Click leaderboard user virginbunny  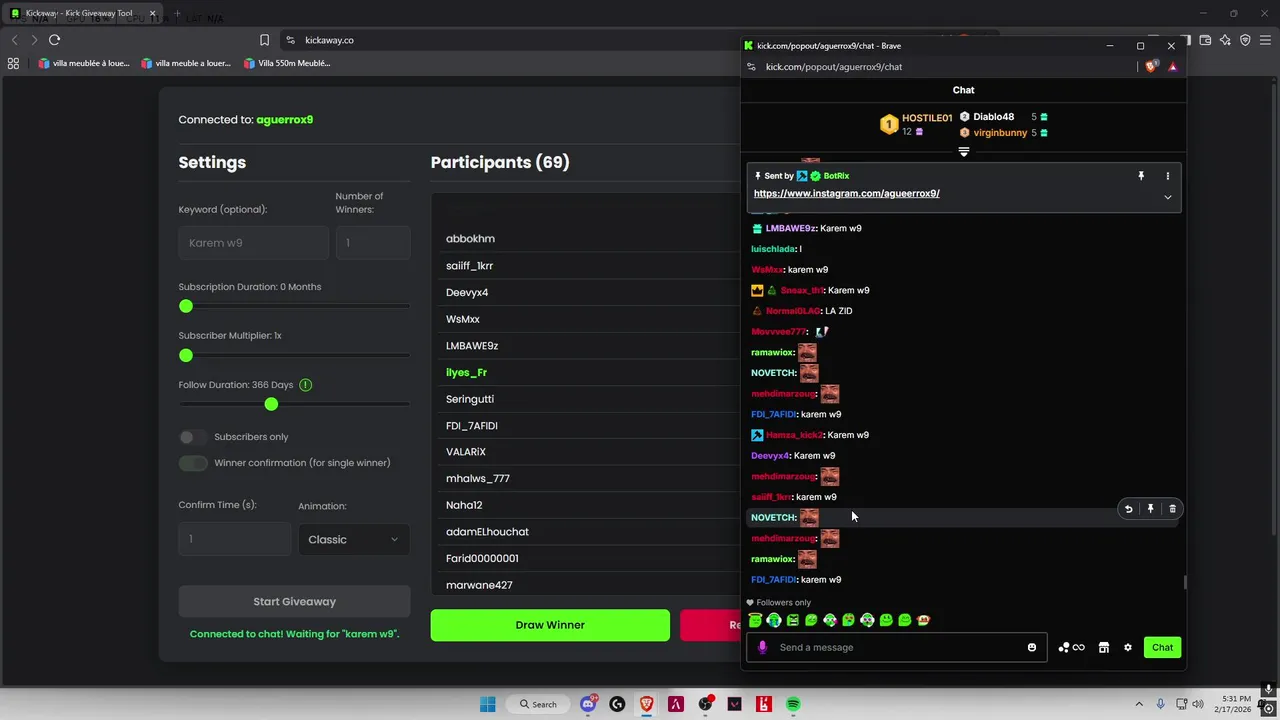[1000, 133]
